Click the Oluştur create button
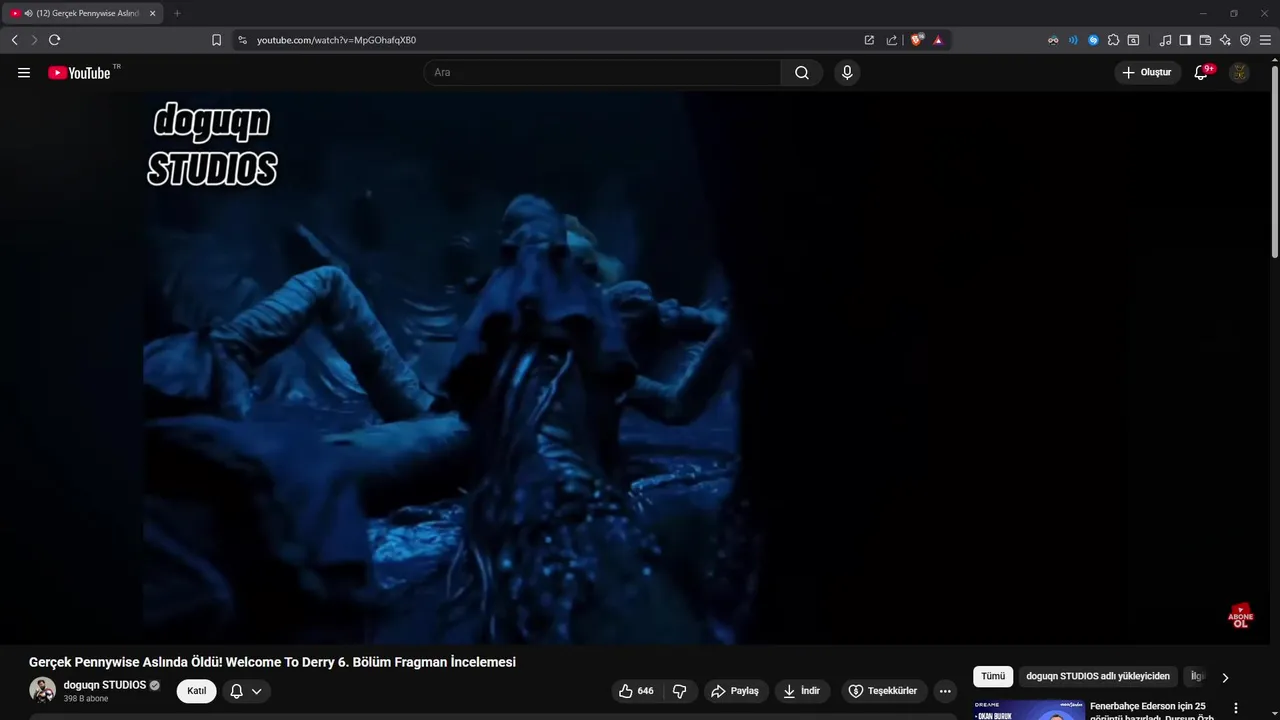Viewport: 1280px width, 720px height. click(1147, 73)
